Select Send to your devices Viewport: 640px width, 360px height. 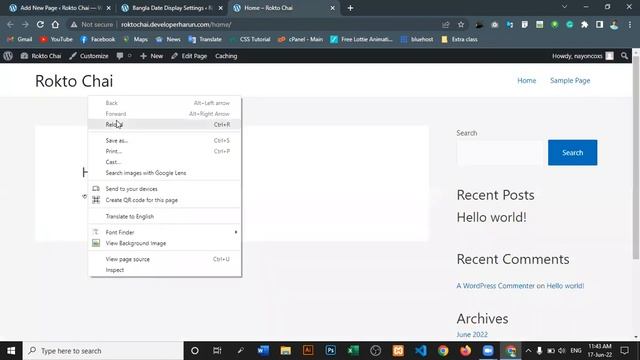click(x=164, y=189)
